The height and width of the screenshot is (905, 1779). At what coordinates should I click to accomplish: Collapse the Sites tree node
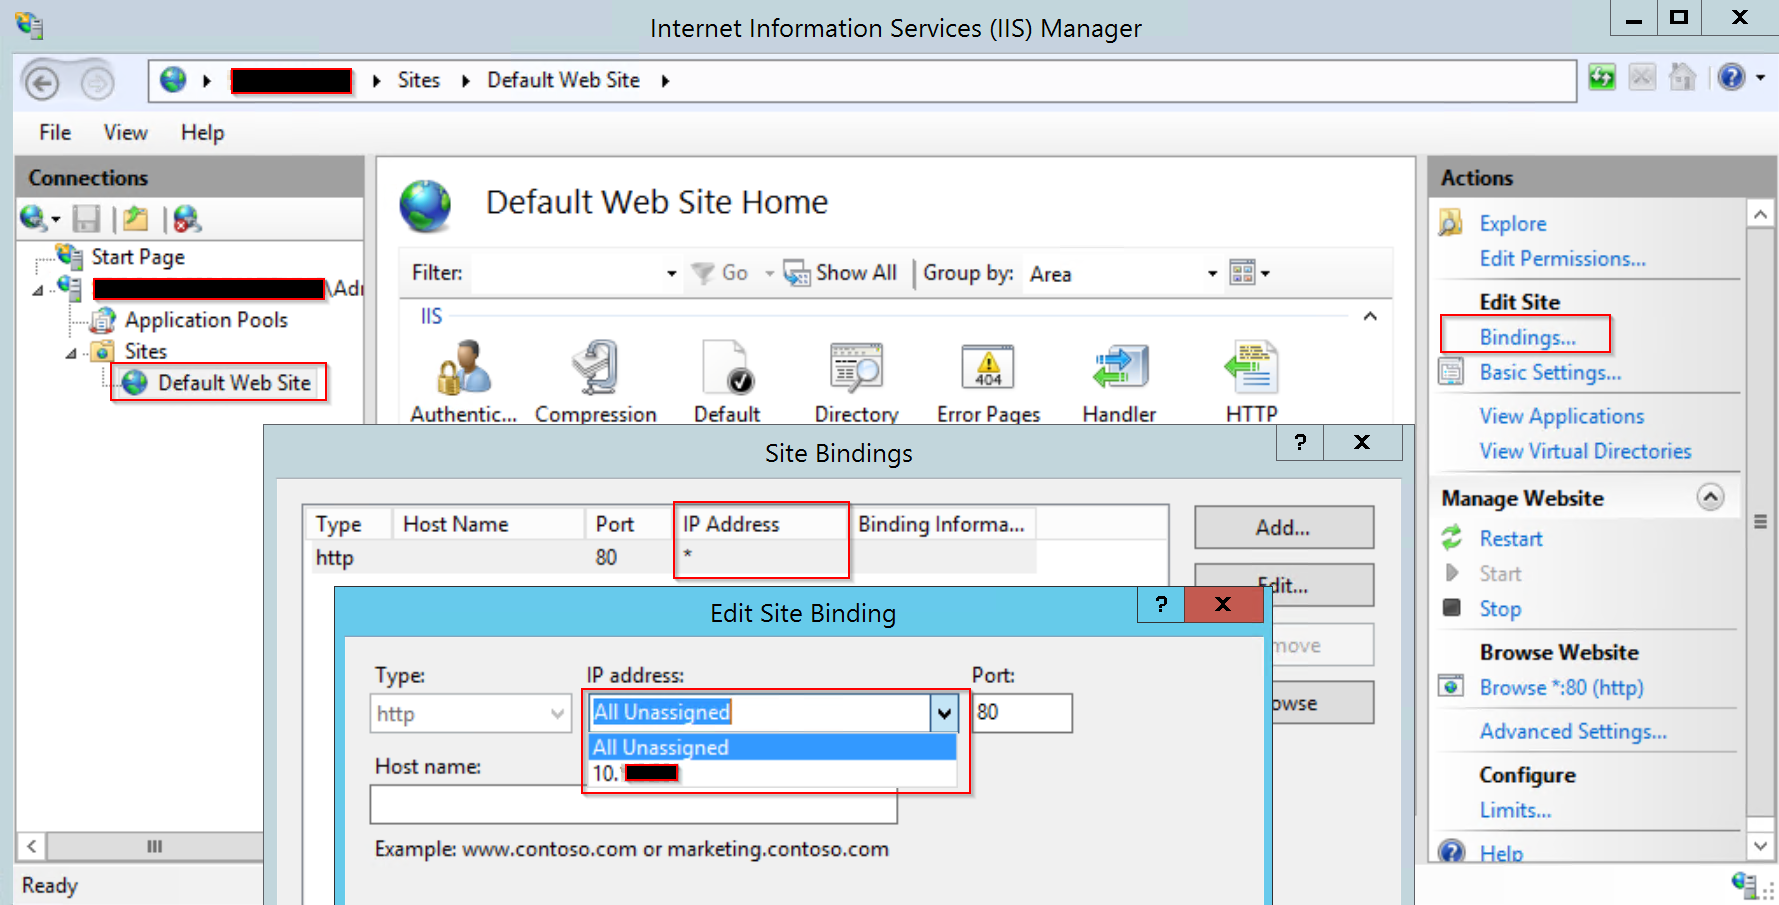[x=71, y=353]
